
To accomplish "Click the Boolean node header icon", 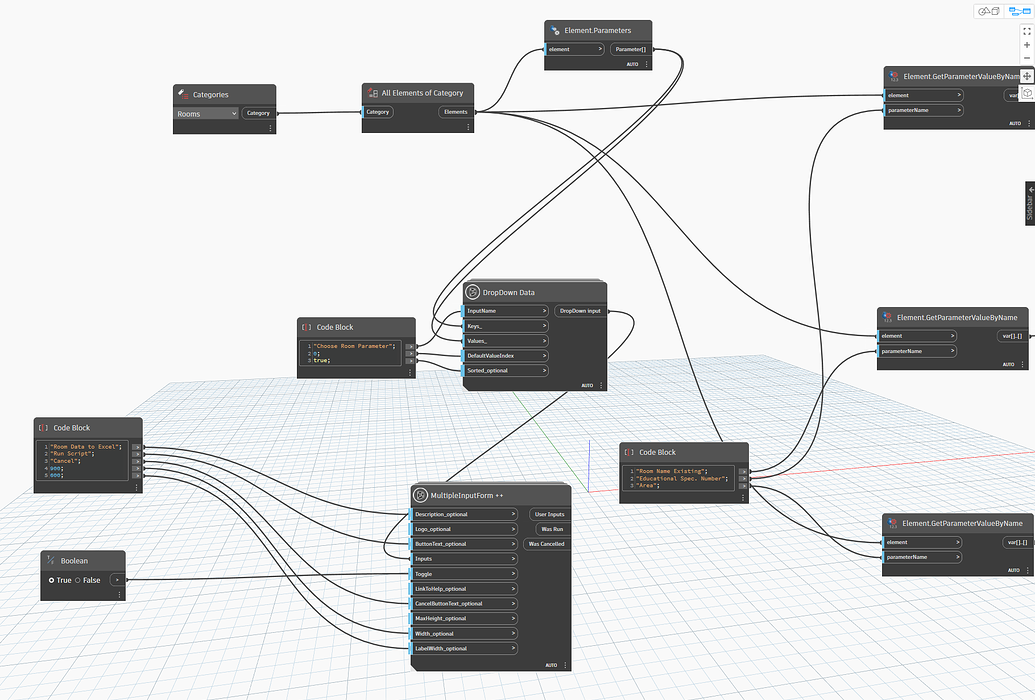I will [50, 560].
